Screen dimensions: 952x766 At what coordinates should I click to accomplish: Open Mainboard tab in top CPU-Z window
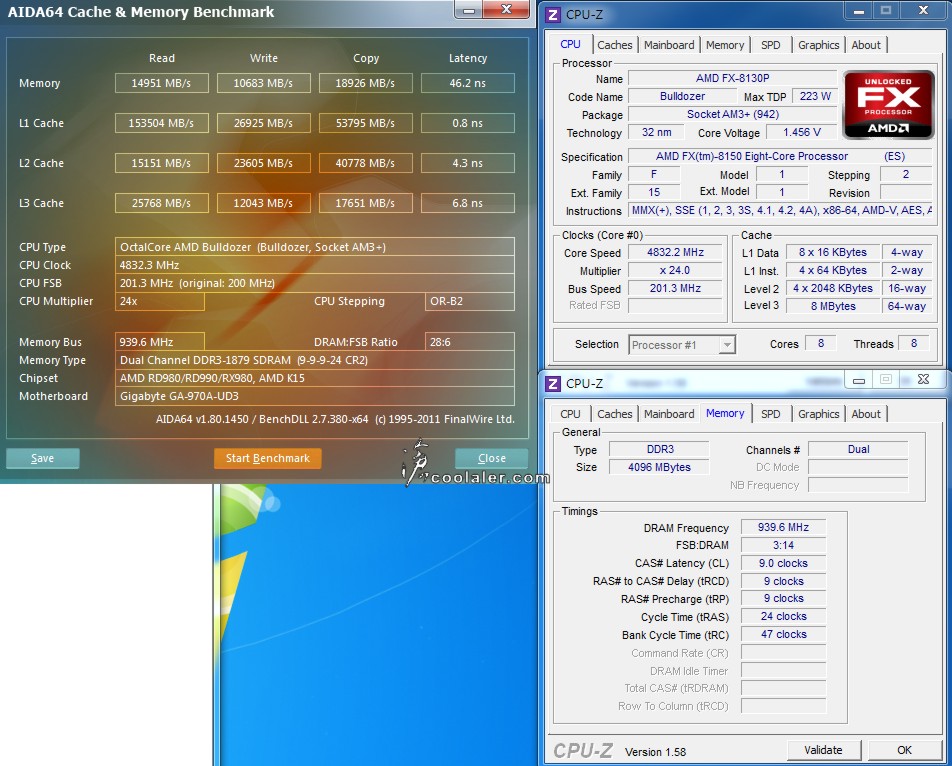point(668,45)
